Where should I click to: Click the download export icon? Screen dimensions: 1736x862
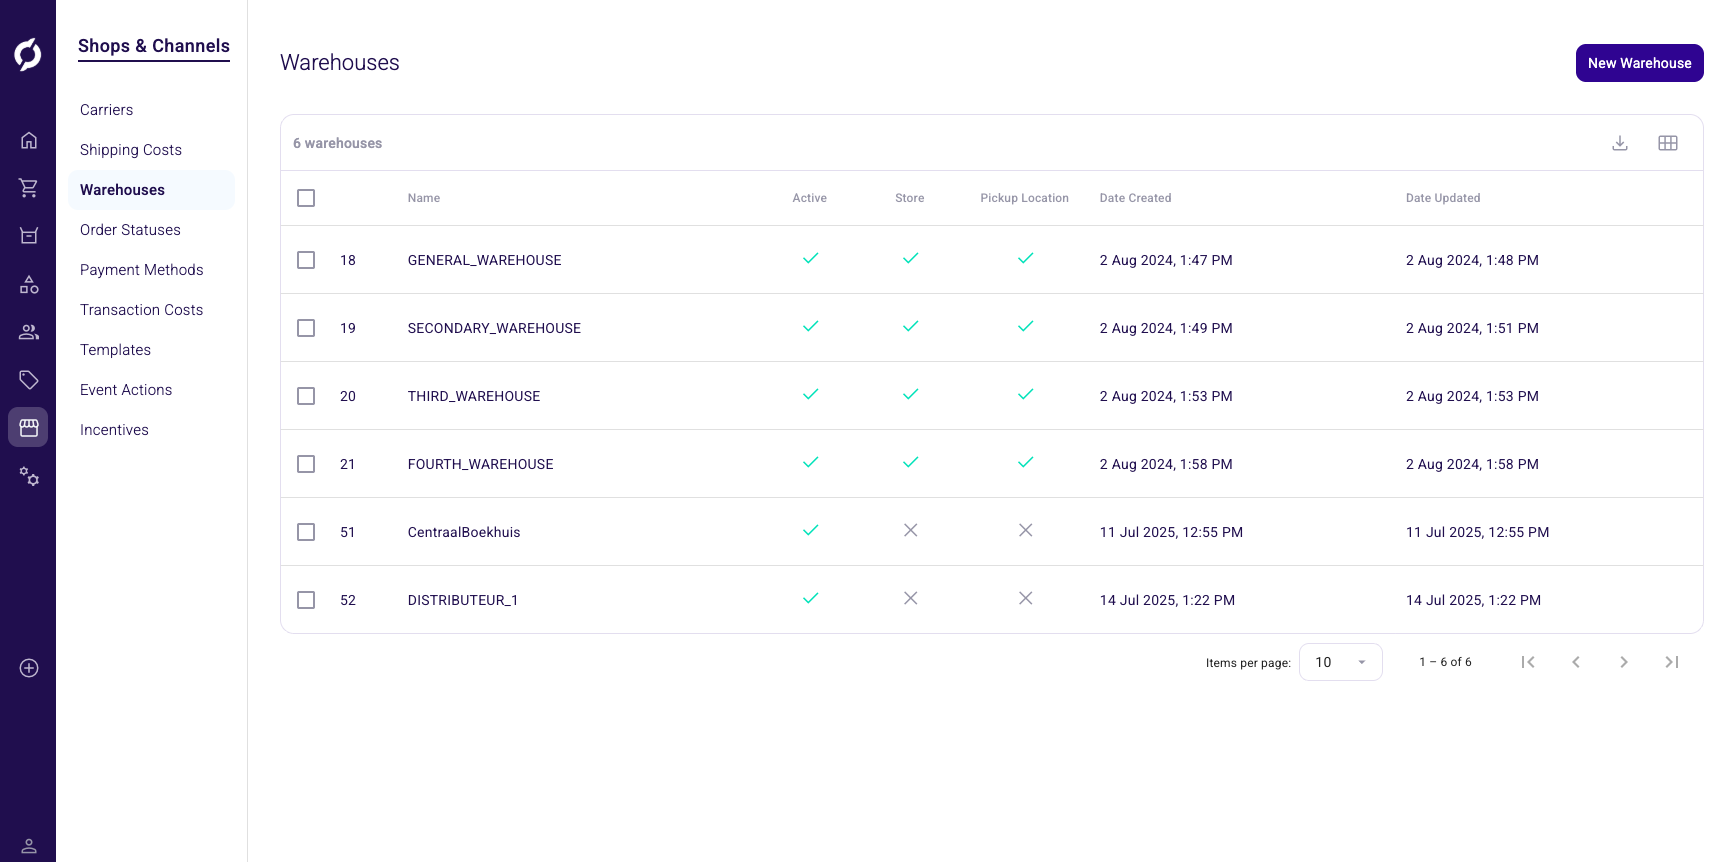[x=1620, y=143]
